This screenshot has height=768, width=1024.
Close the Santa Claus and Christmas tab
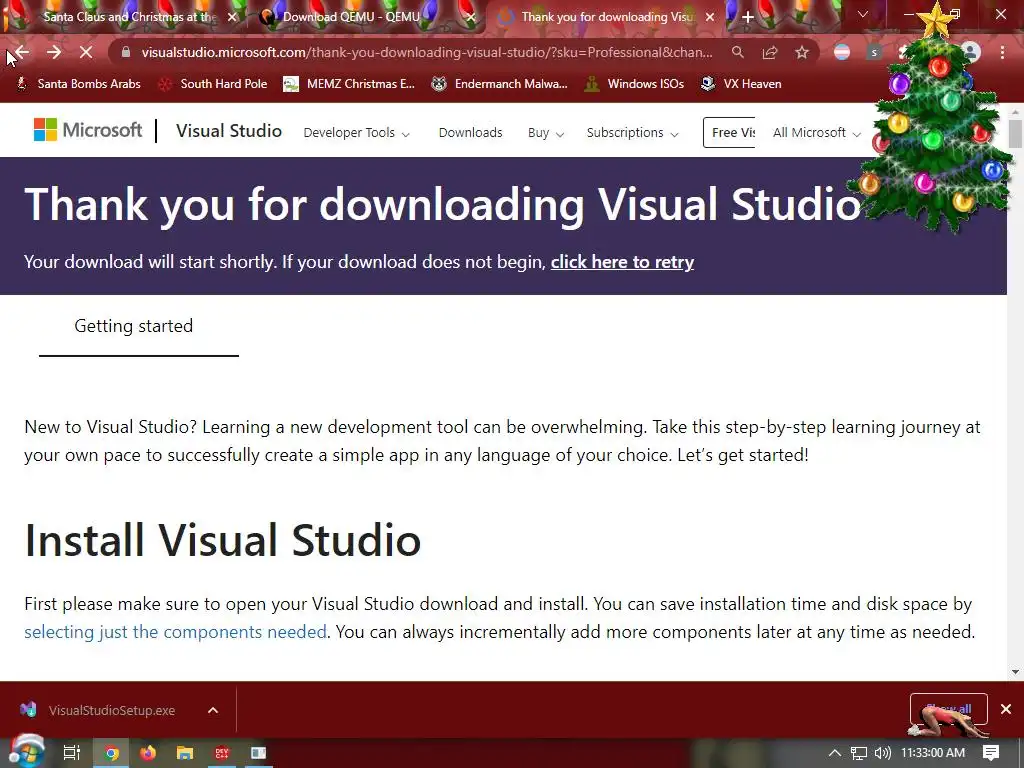[x=232, y=17]
